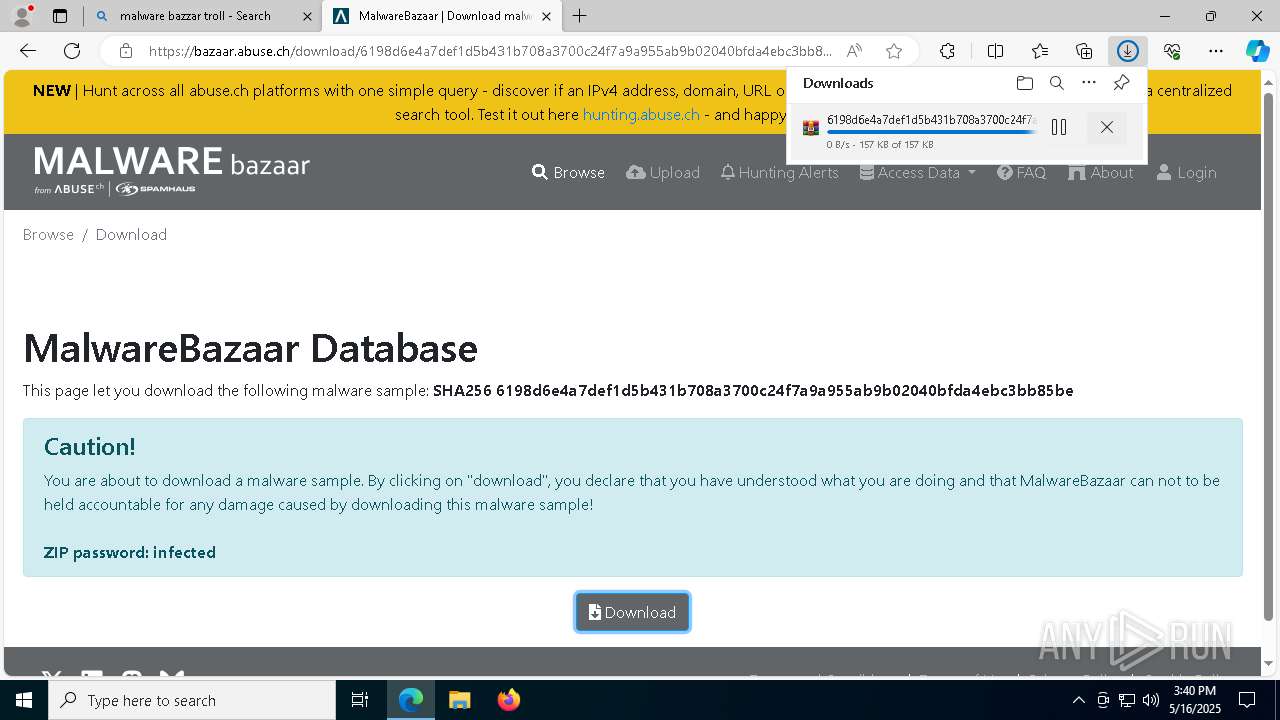Click the taskbar search box
This screenshot has width=1280, height=720.
(x=192, y=700)
